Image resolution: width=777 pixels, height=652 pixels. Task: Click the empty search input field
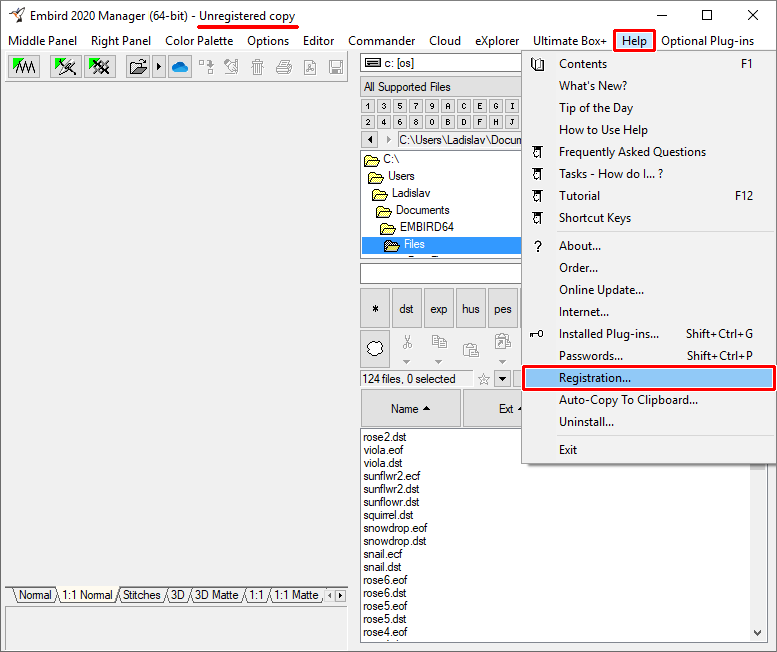[441, 273]
